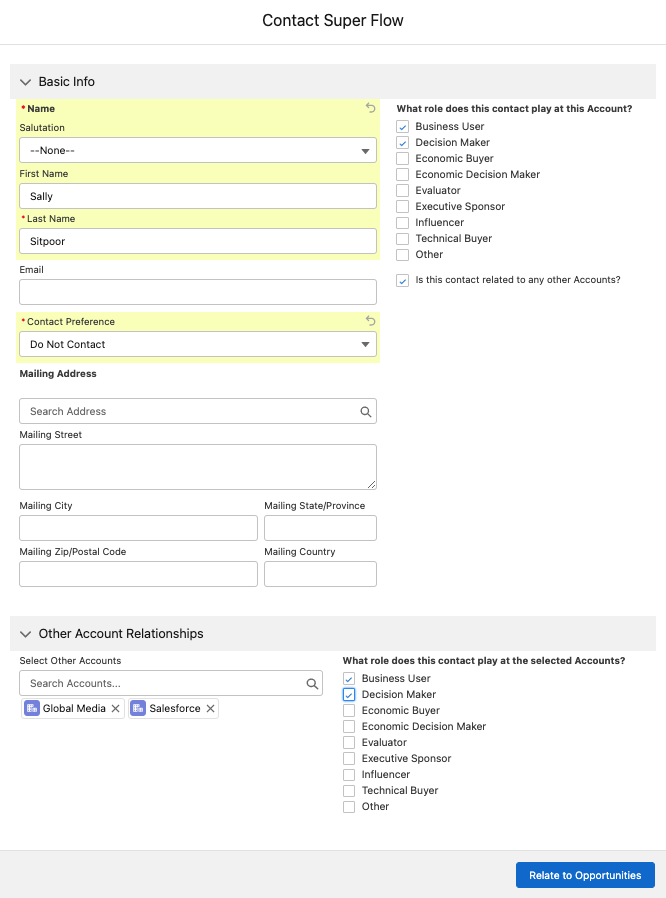Image resolution: width=666 pixels, height=898 pixels.
Task: Remove the Salesforce account pill
Action: point(209,708)
